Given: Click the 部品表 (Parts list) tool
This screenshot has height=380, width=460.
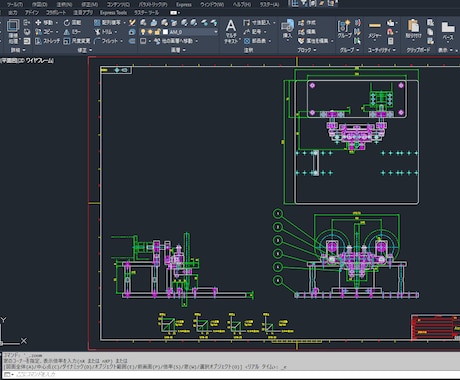Looking at the screenshot, I should coord(254,41).
